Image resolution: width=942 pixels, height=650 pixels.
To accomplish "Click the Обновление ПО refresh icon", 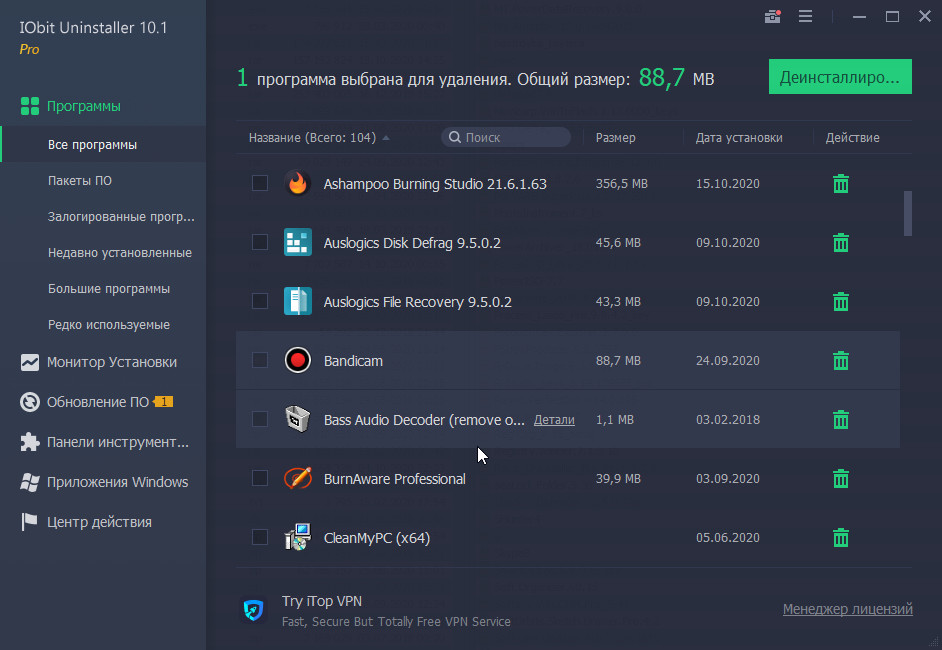I will (29, 402).
